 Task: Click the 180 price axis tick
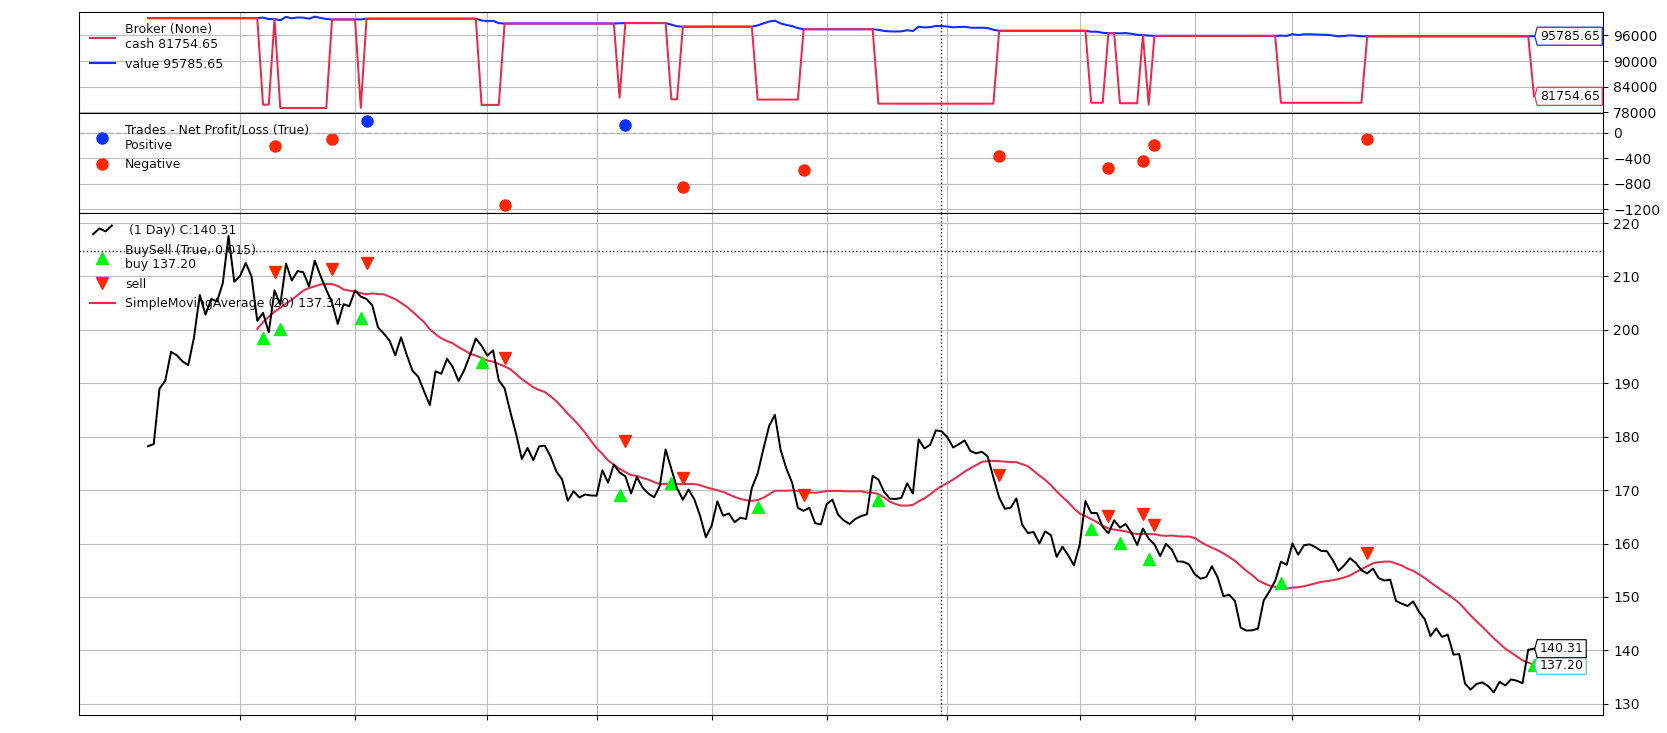click(x=1626, y=437)
